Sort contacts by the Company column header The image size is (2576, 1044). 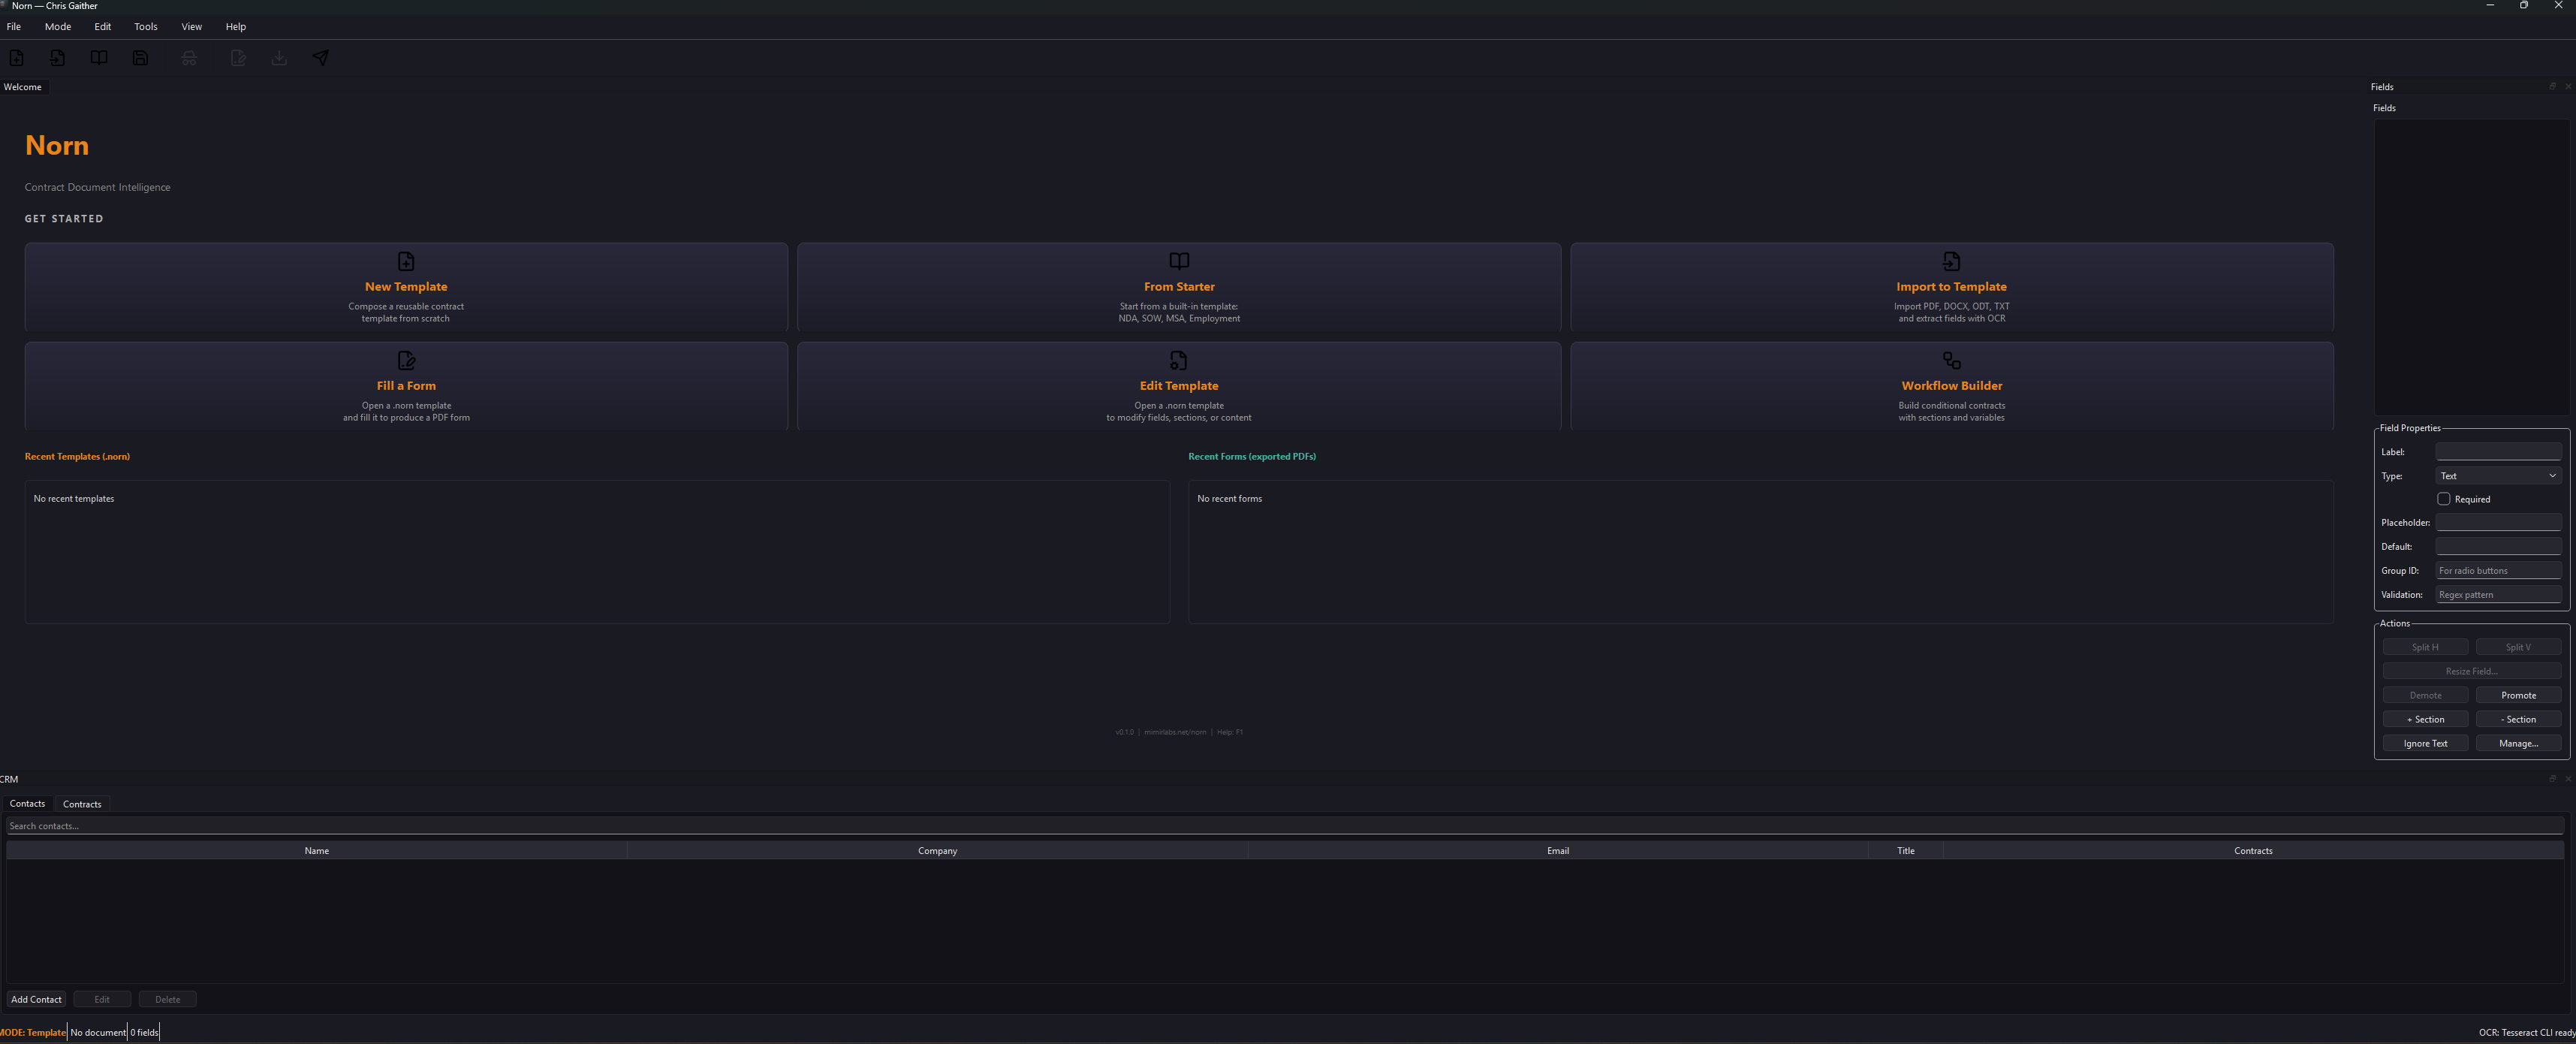coord(938,851)
